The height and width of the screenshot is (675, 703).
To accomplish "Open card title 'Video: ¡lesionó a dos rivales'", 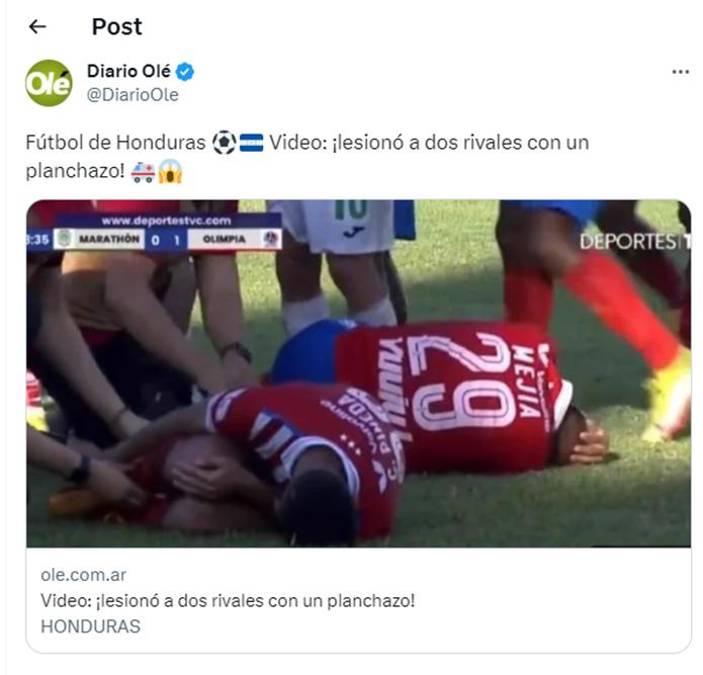I will [227, 601].
